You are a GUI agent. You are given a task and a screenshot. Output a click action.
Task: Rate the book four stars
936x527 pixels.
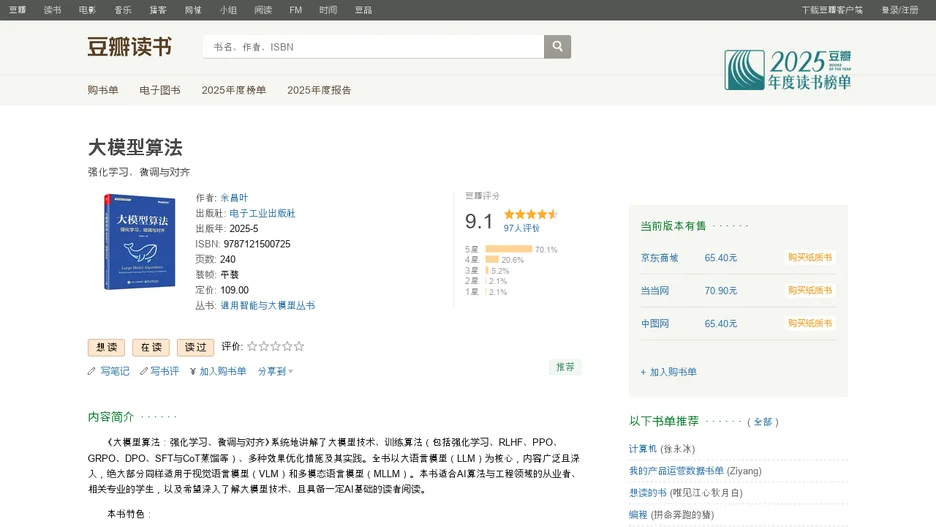[287, 346]
